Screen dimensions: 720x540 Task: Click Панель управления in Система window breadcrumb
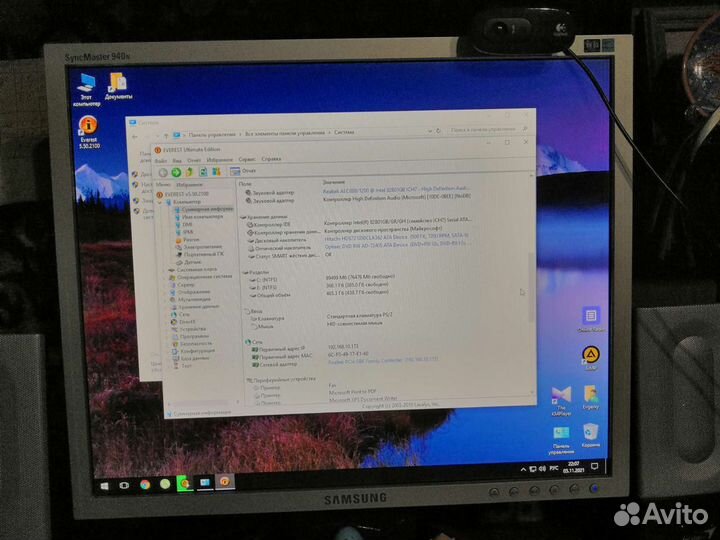point(212,135)
